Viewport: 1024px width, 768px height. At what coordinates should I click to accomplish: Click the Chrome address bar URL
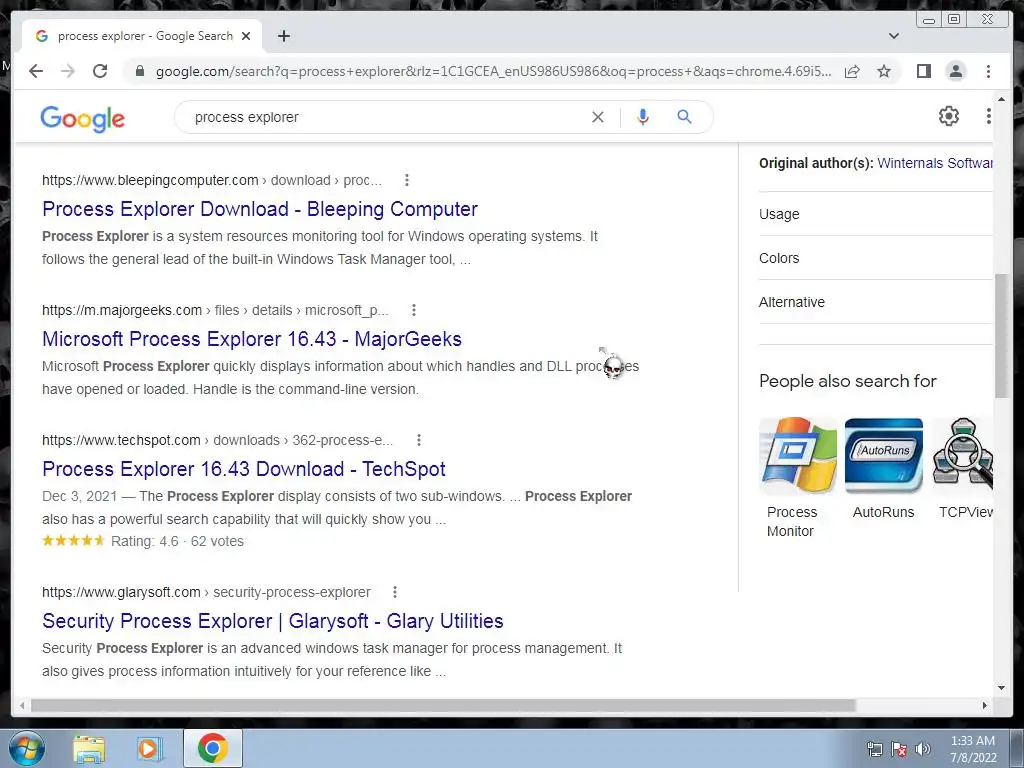coord(493,71)
